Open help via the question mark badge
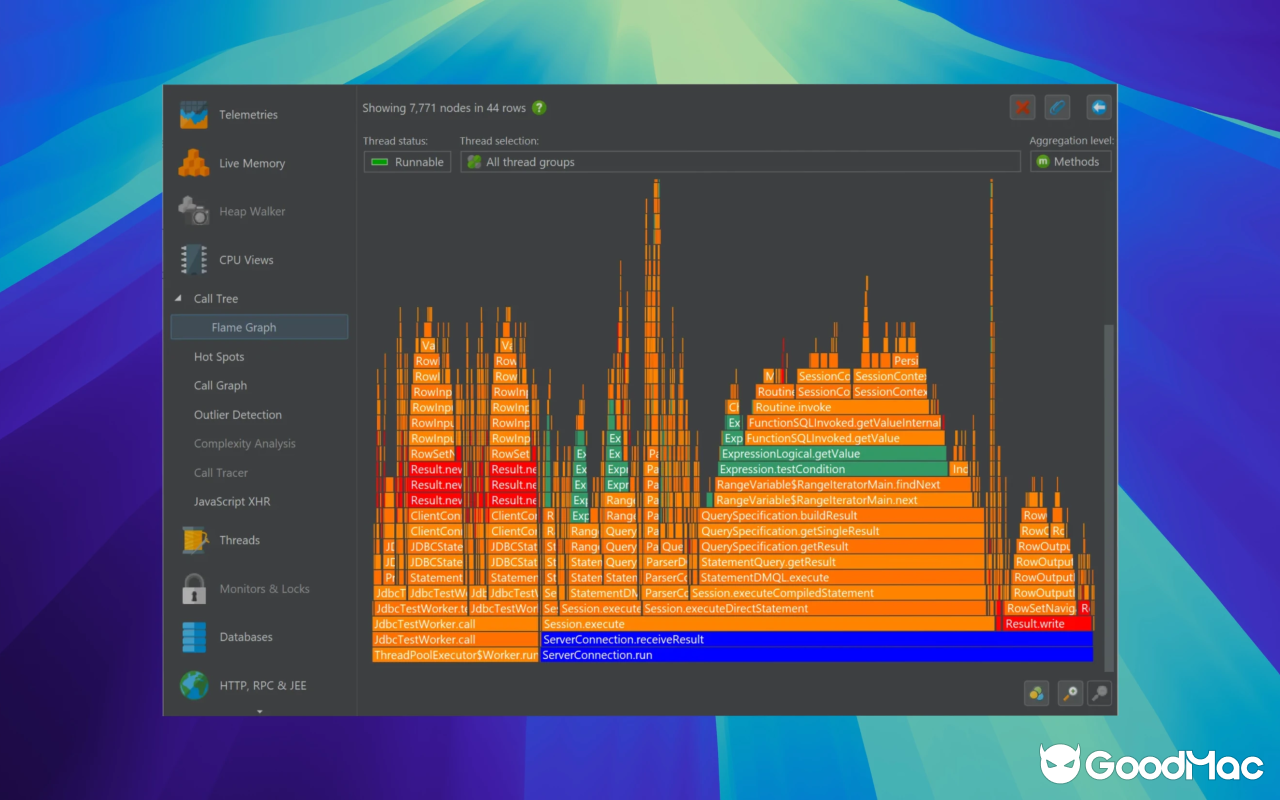Screen dimensions: 1280x800 539,108
